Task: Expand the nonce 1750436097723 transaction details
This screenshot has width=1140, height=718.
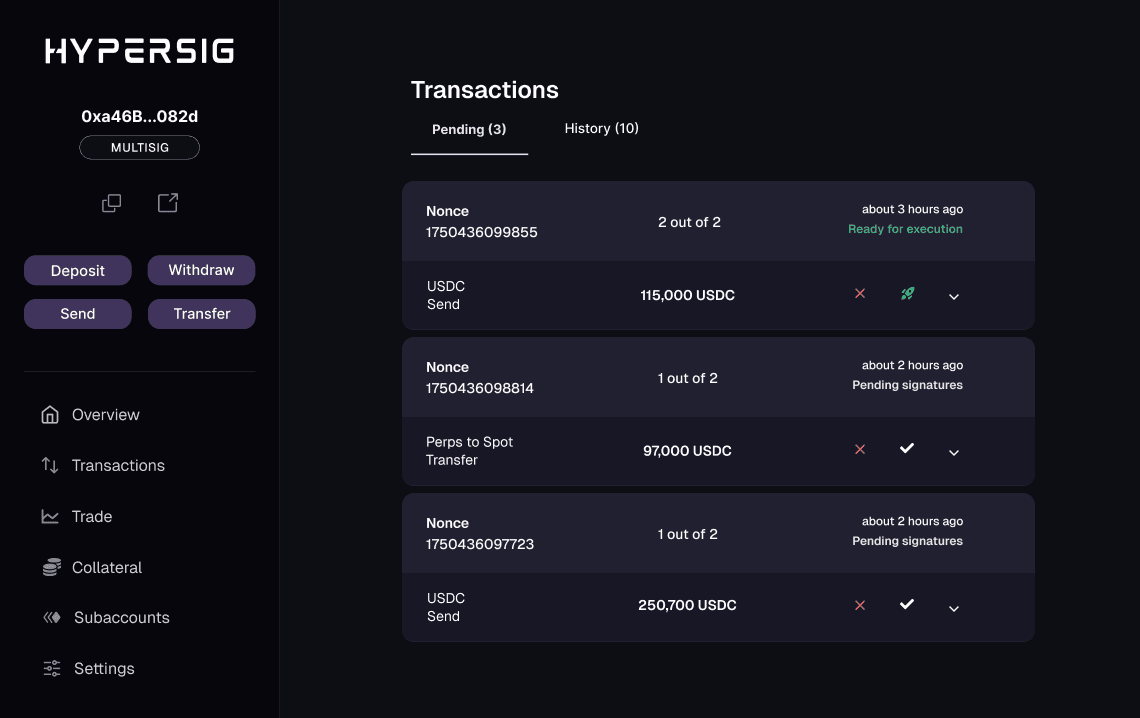Action: click(953, 606)
